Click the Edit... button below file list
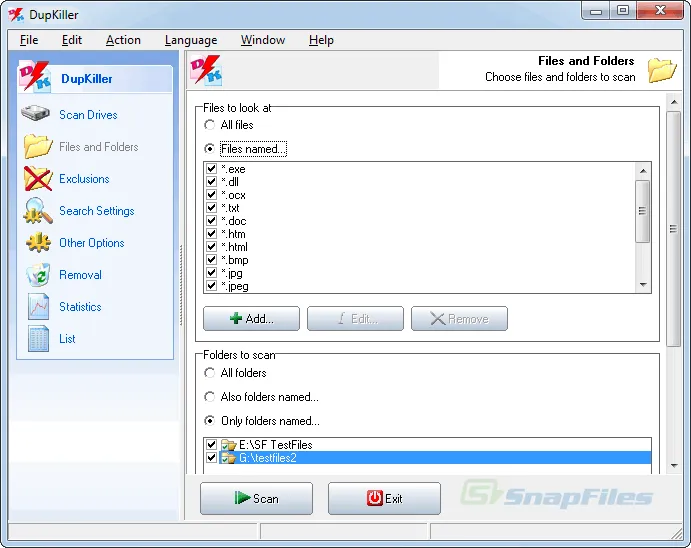The height and width of the screenshot is (548, 691). [x=355, y=318]
